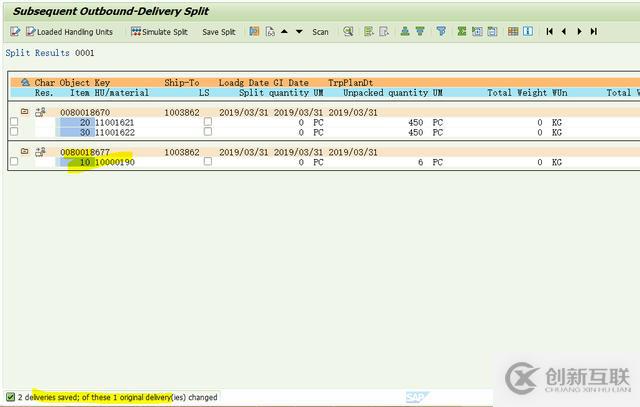Click the Scan button
640x407 pixels.
point(320,32)
